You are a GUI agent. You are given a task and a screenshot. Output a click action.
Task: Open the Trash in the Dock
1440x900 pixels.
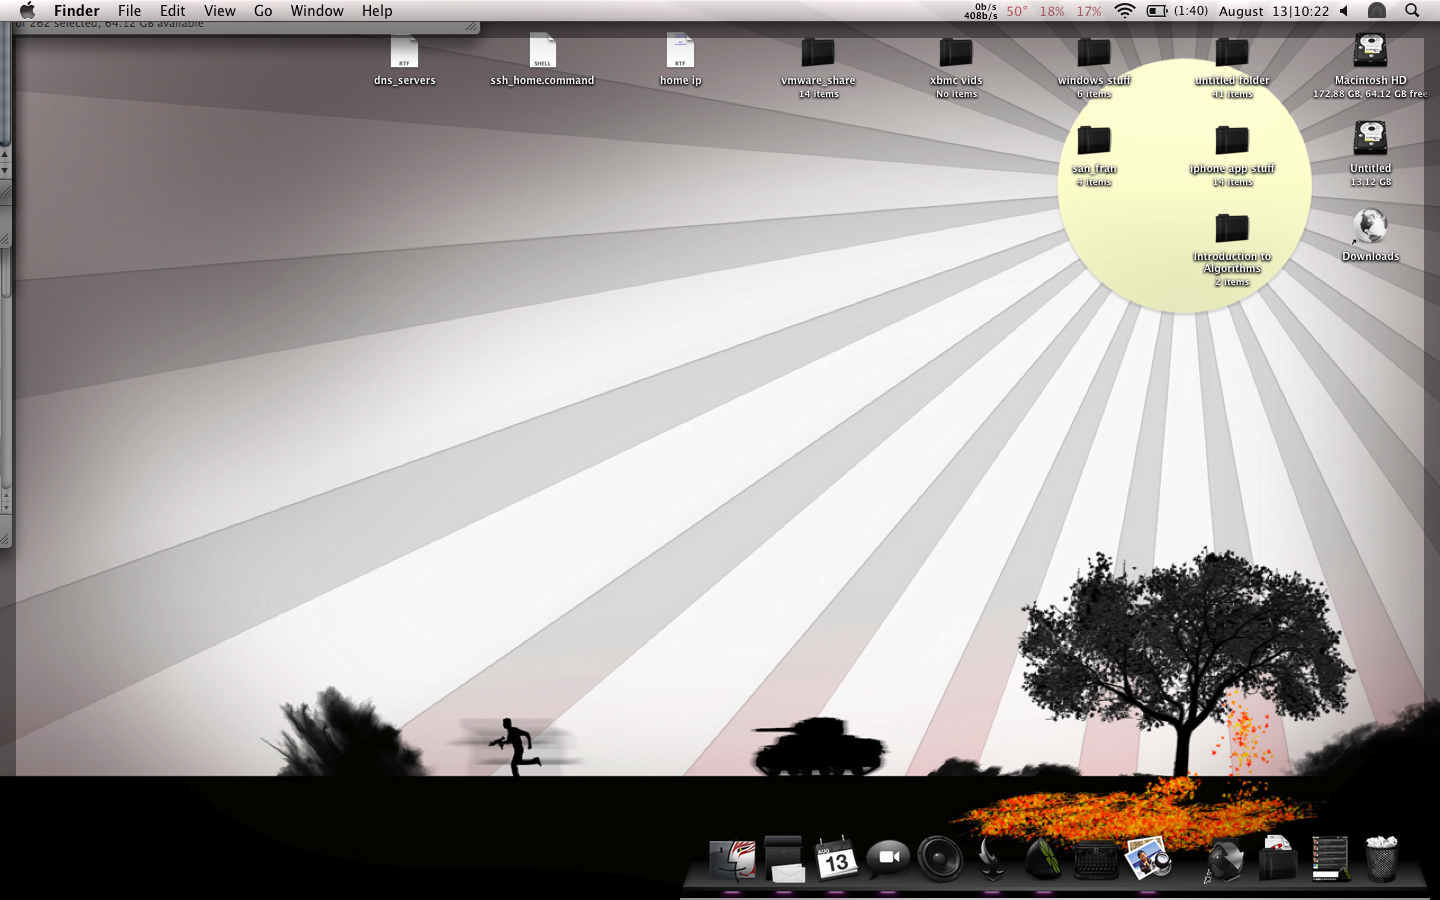pos(1382,859)
